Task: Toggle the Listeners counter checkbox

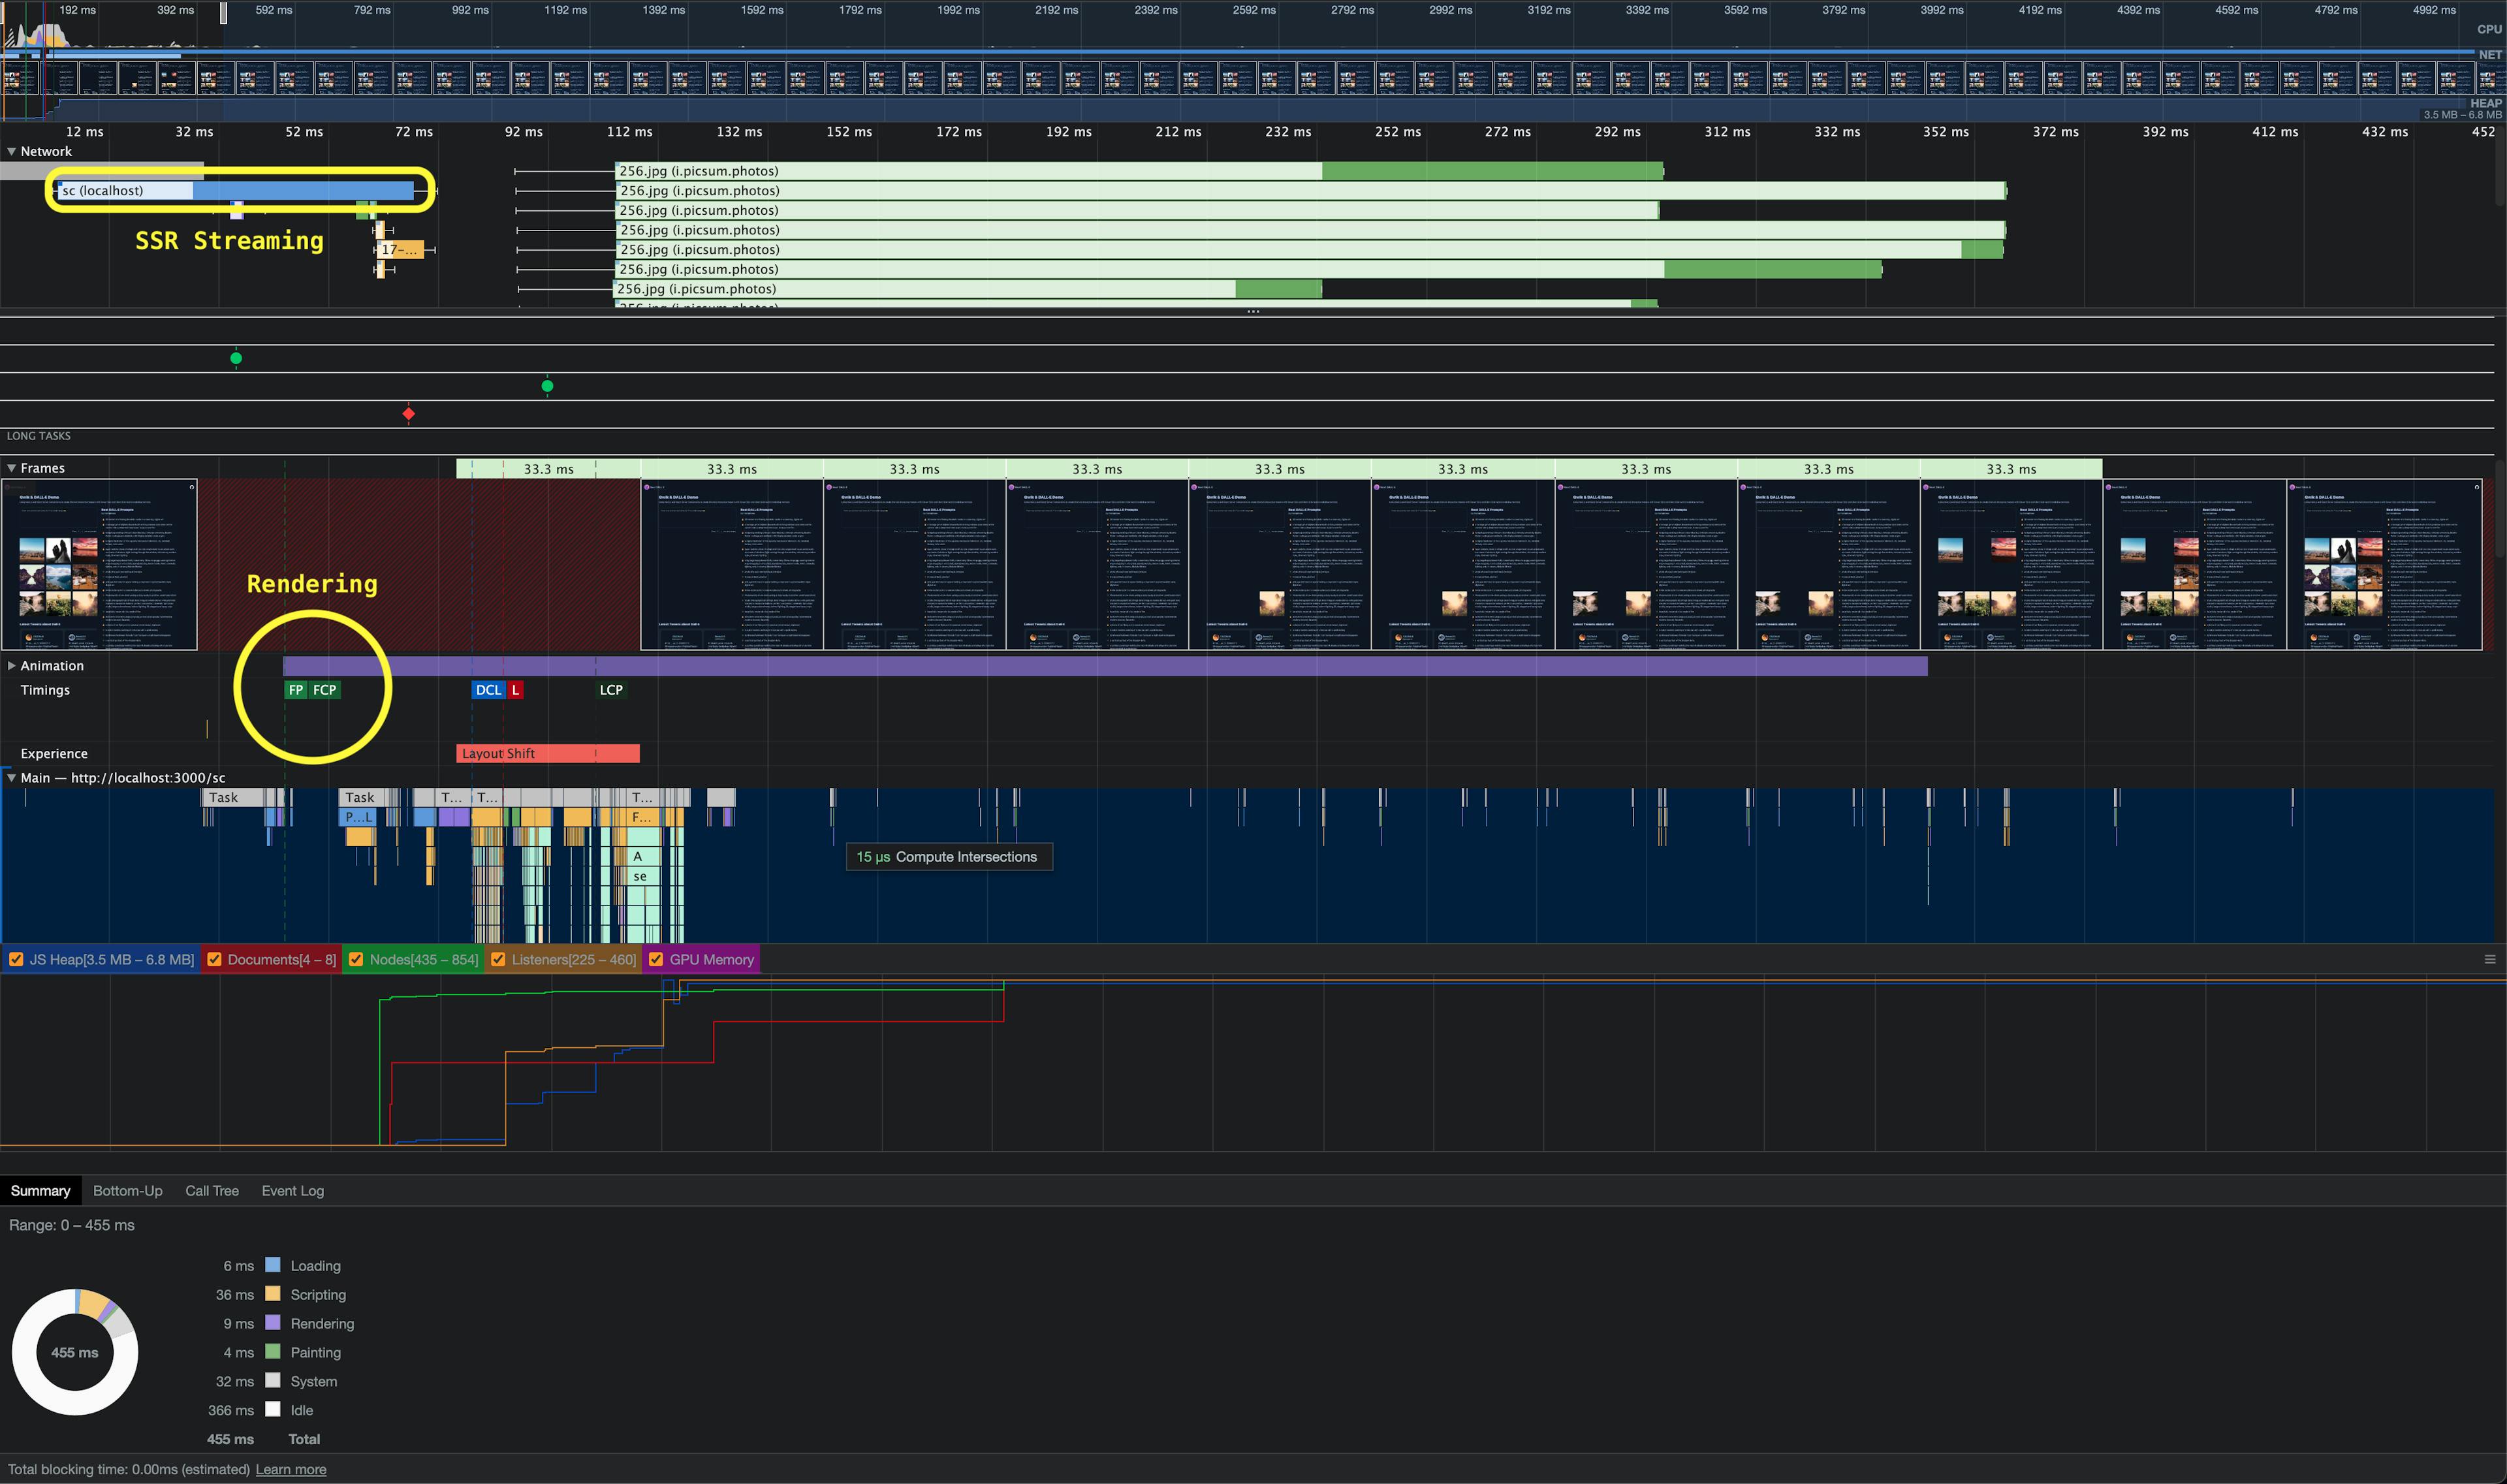Action: pyautogui.click(x=498, y=959)
